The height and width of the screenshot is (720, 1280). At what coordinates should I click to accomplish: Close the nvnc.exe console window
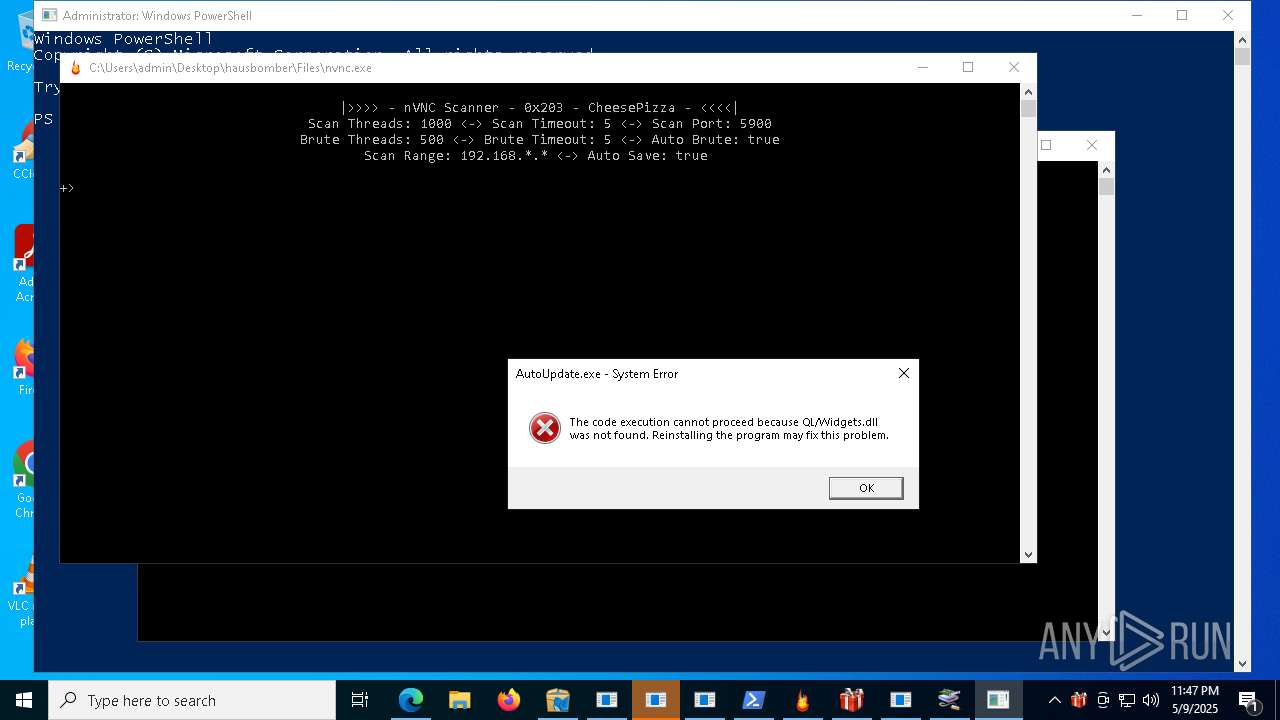point(1014,67)
